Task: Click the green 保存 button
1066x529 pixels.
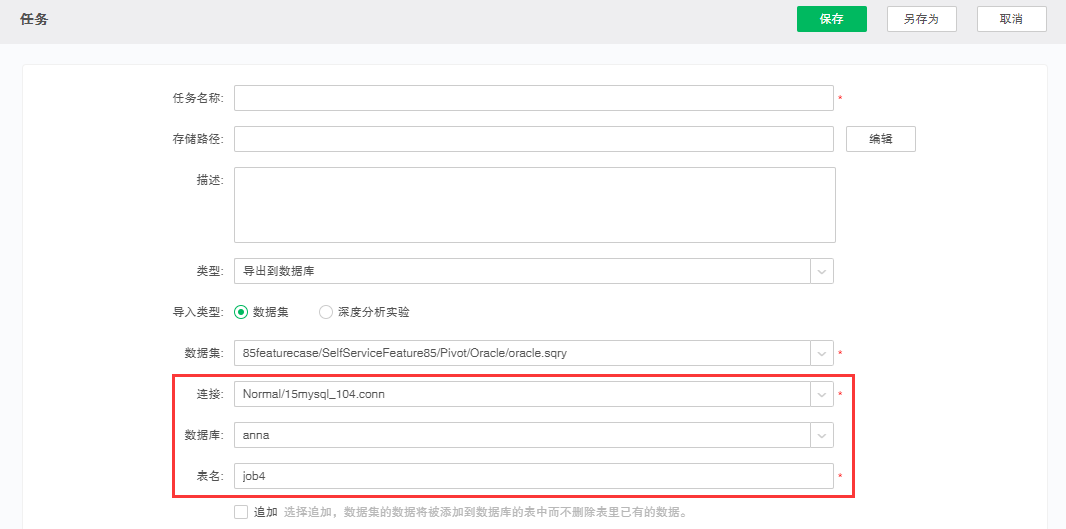Action: pos(831,19)
